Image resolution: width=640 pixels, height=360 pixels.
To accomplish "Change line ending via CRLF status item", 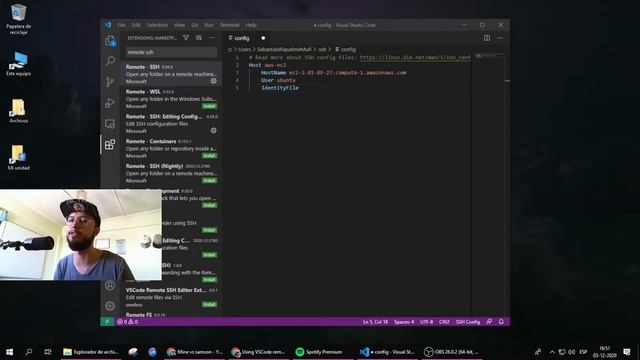I will [x=444, y=322].
